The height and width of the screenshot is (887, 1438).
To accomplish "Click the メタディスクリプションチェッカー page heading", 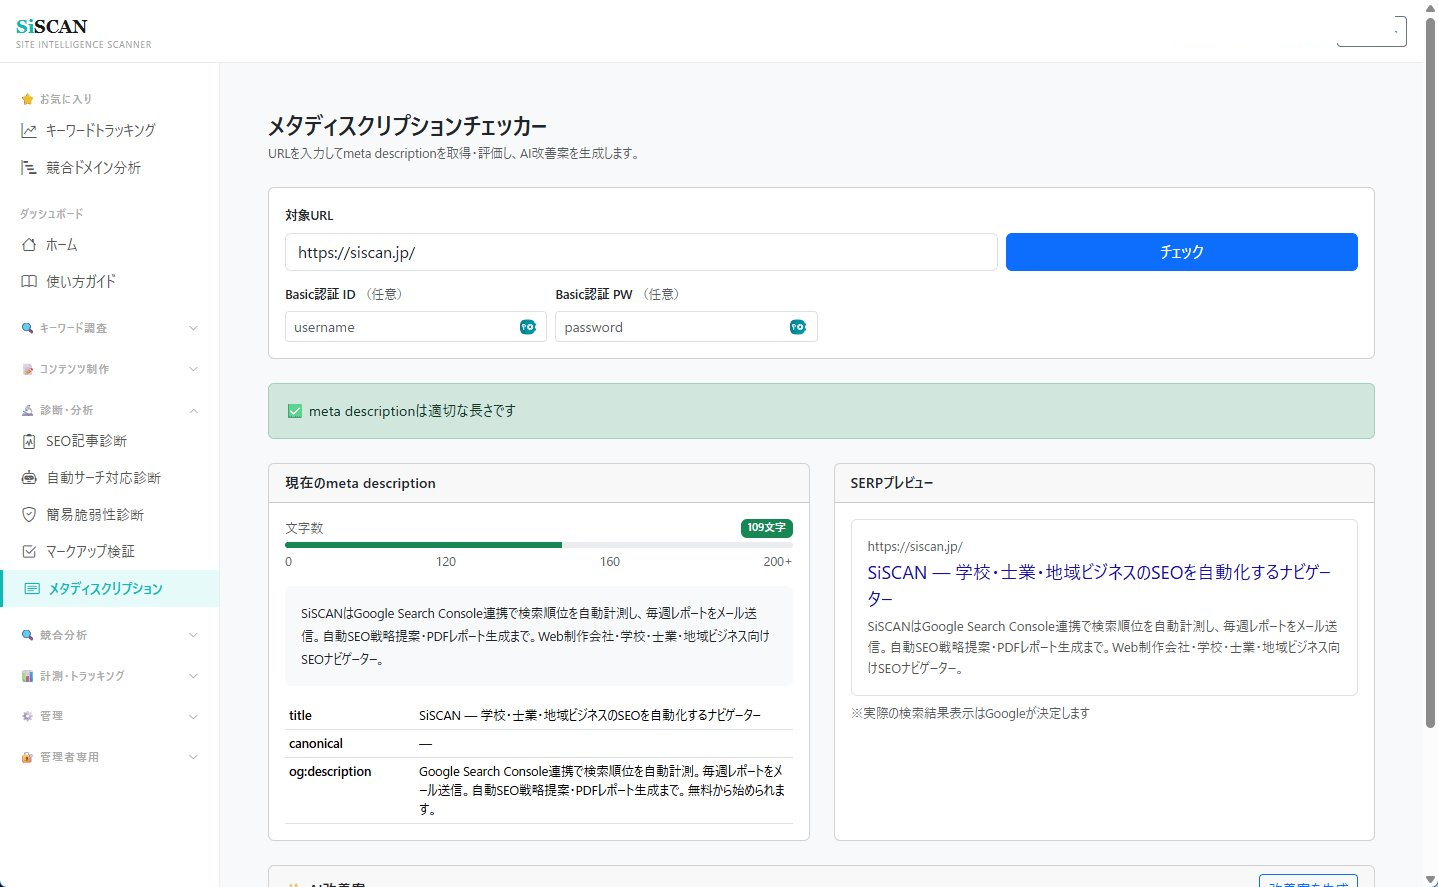I will coord(408,126).
